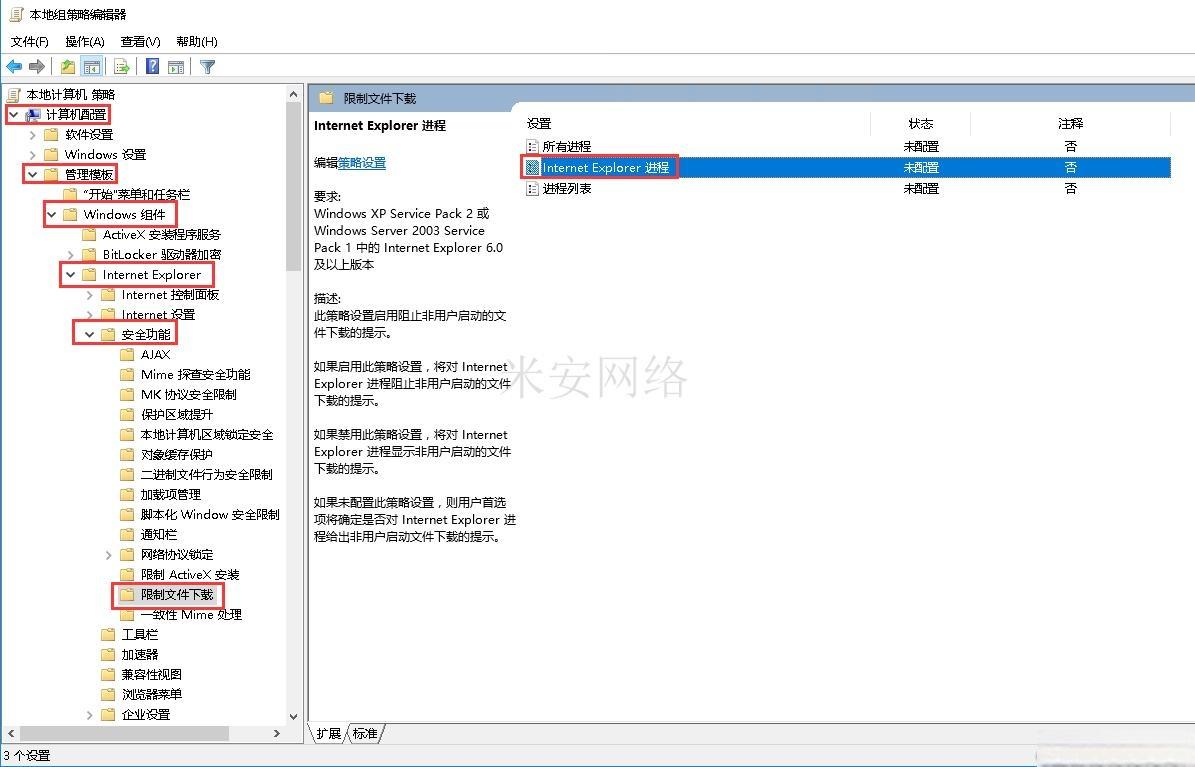
Task: Click the 本地计算机 策略 root icon
Action: (13, 95)
